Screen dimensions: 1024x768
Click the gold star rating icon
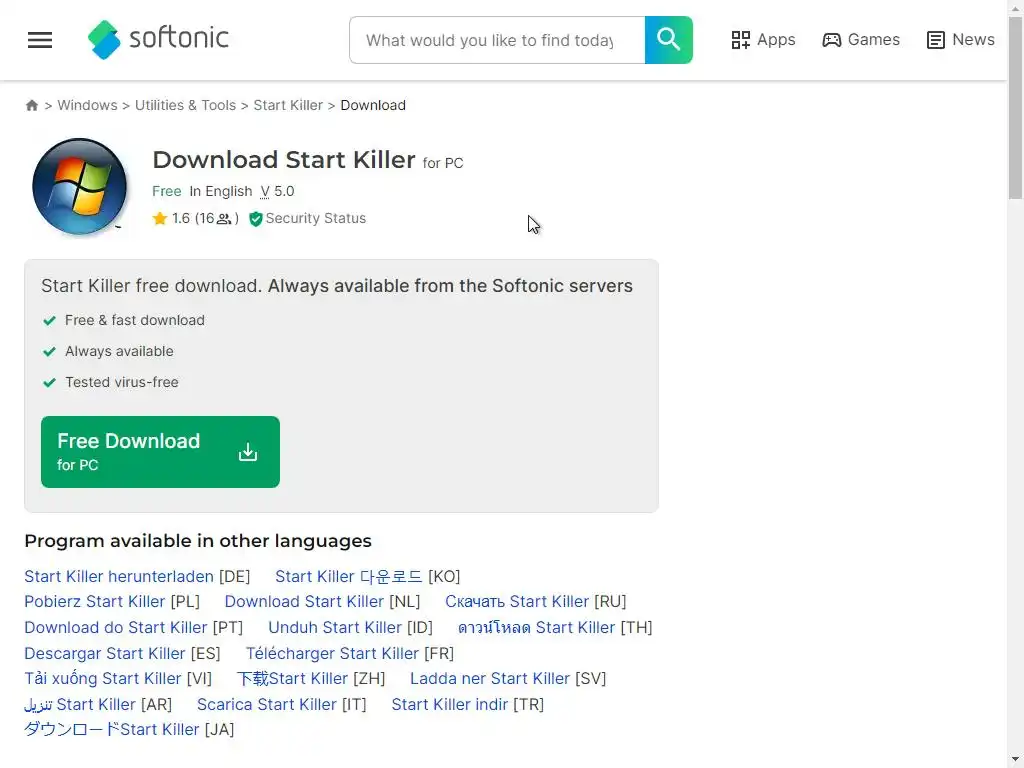(x=160, y=219)
